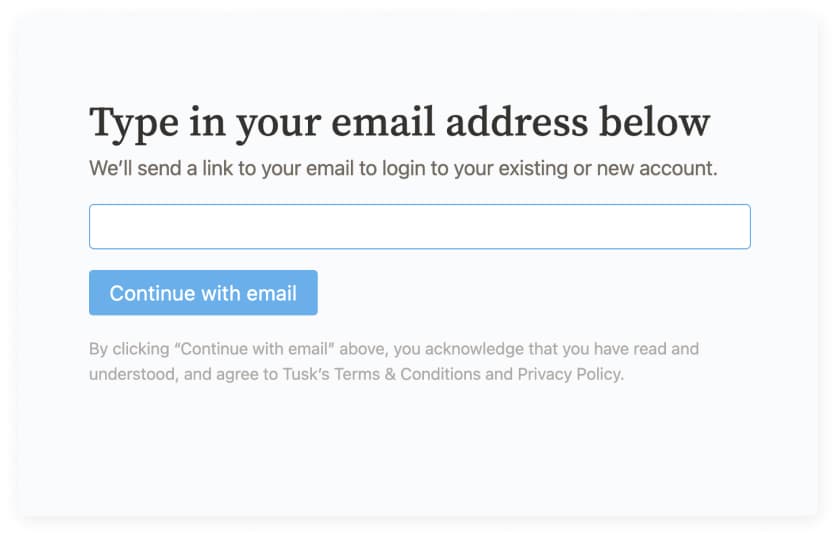Image resolution: width=840 pixels, height=540 pixels.
Task: Click the word "email" in the large heading
Action: 382,122
